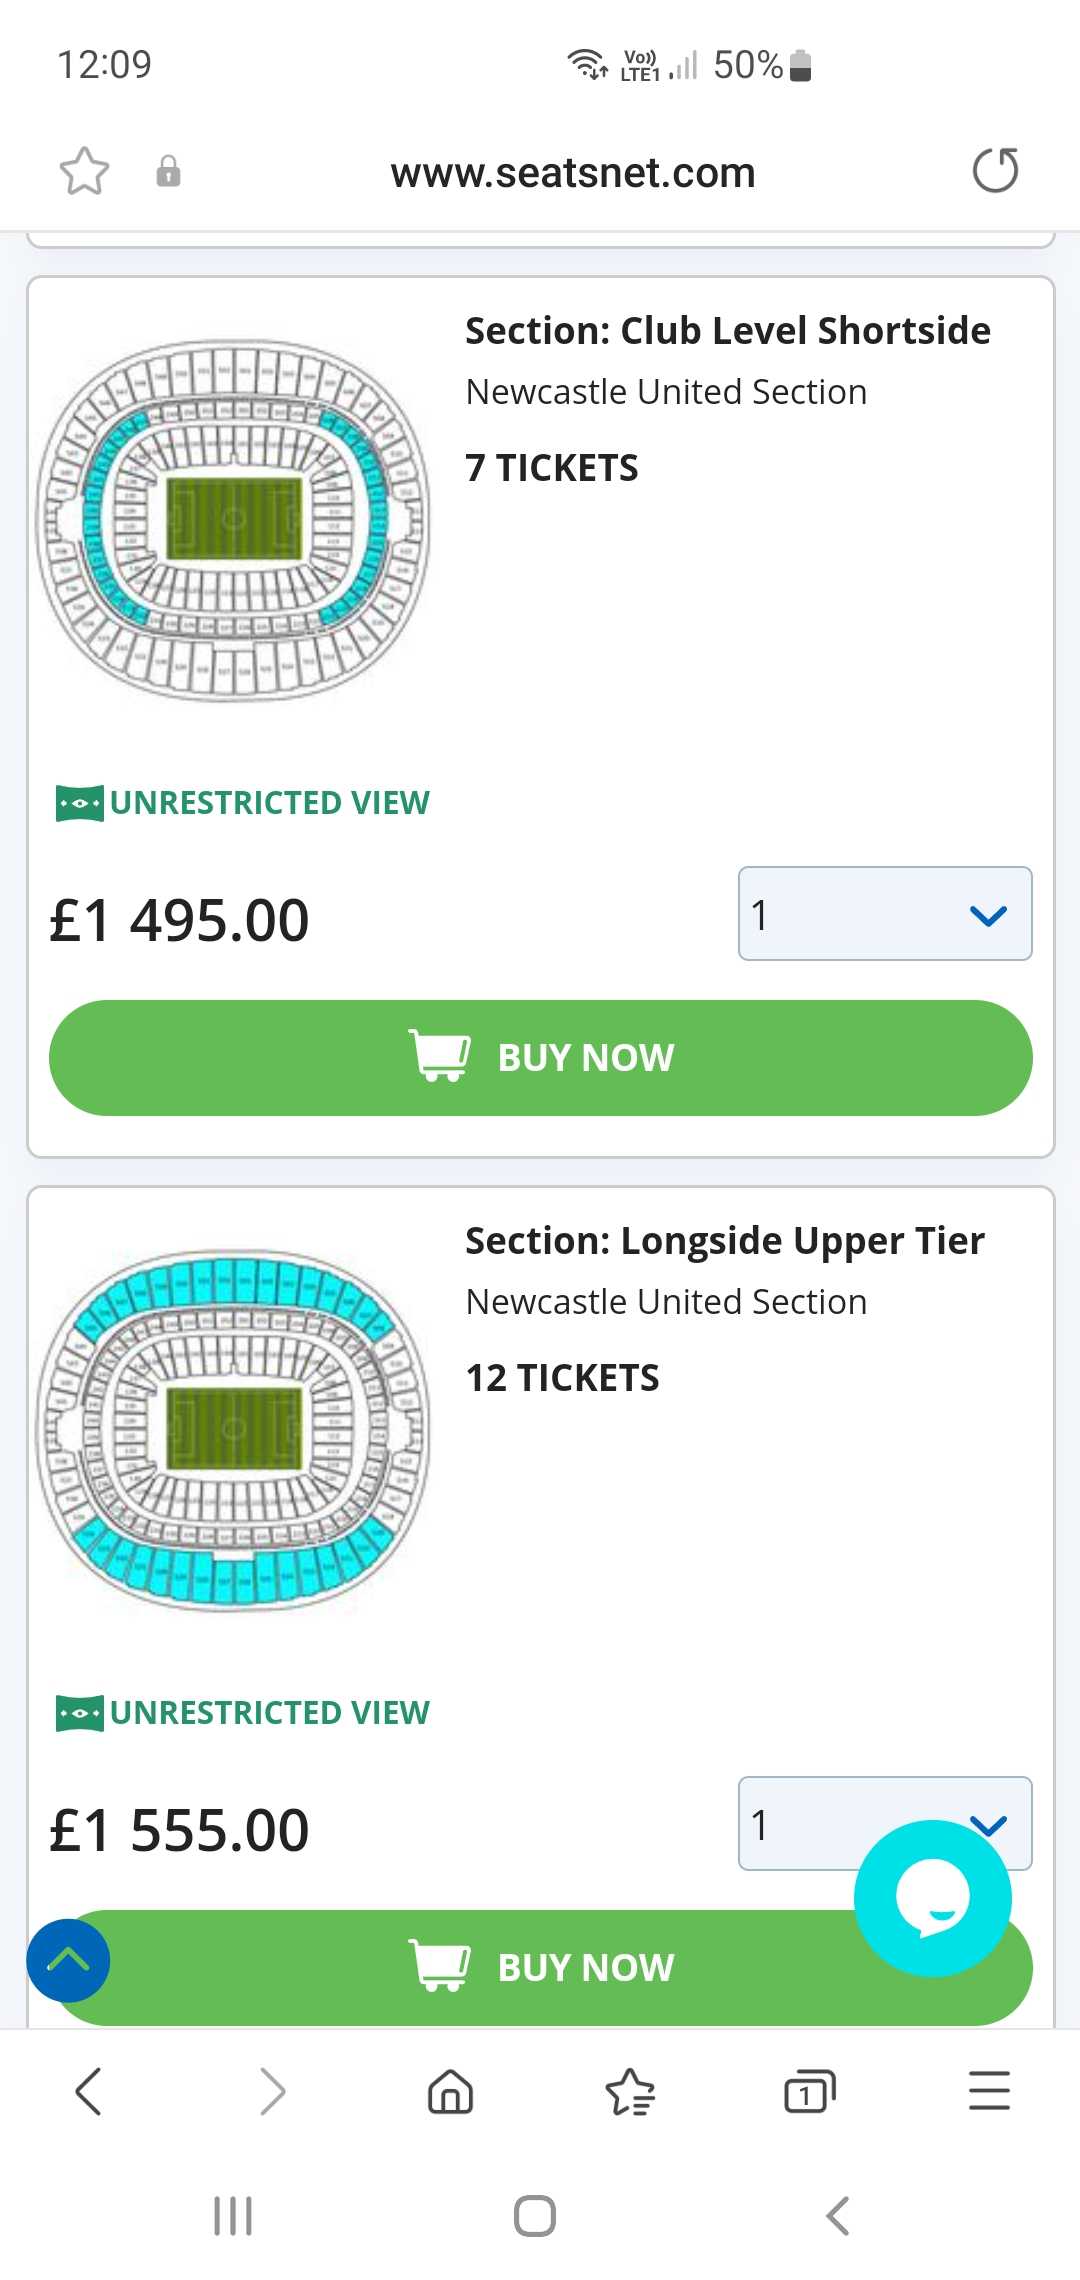The image size is (1080, 2280).
Task: Expand quantity dropdown for Longside Upper Tier
Action: point(885,1823)
